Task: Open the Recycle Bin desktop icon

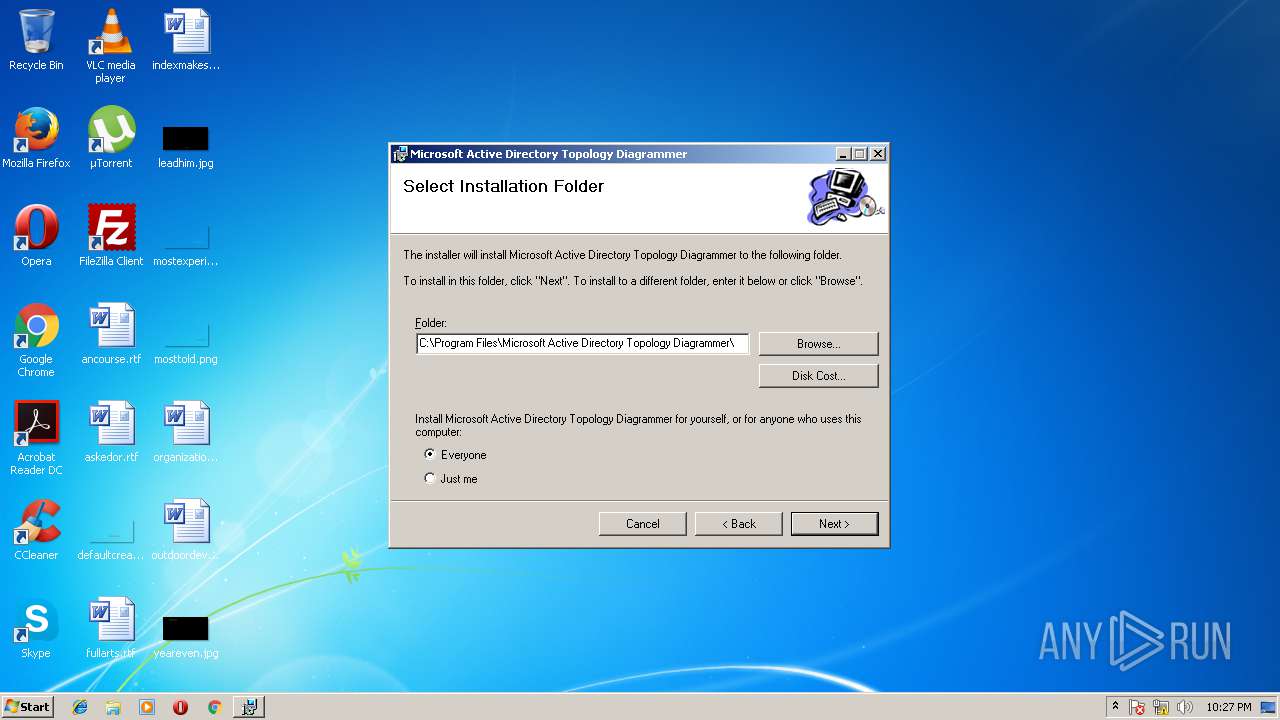Action: coord(36,40)
